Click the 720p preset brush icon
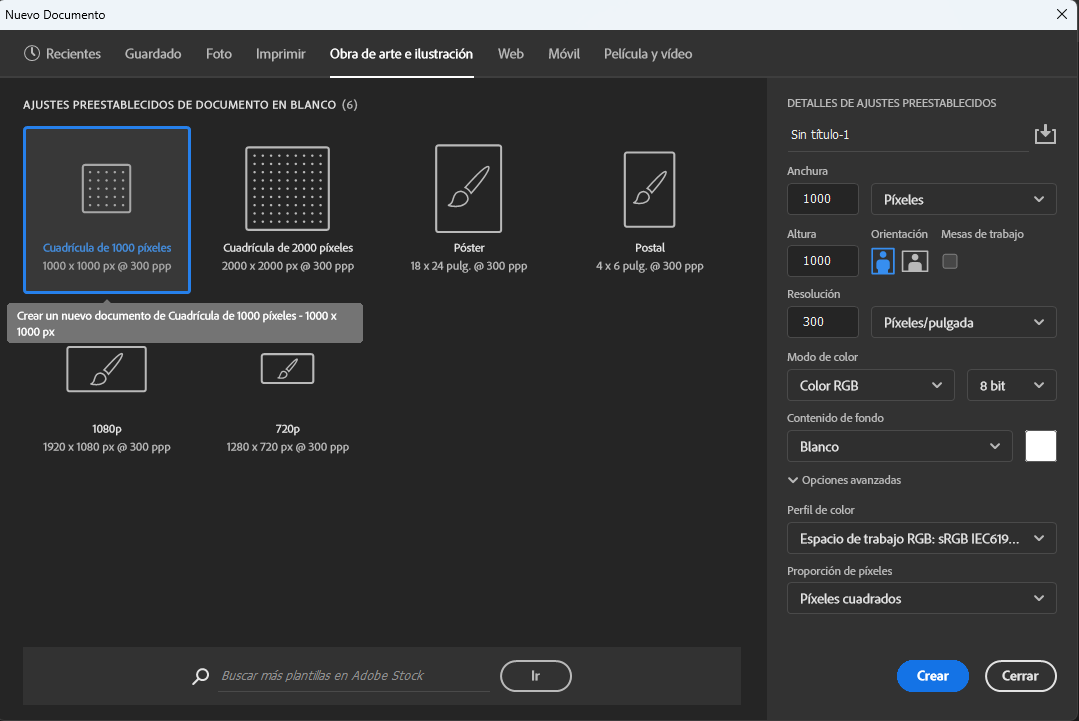Image resolution: width=1079 pixels, height=721 pixels. [x=288, y=369]
